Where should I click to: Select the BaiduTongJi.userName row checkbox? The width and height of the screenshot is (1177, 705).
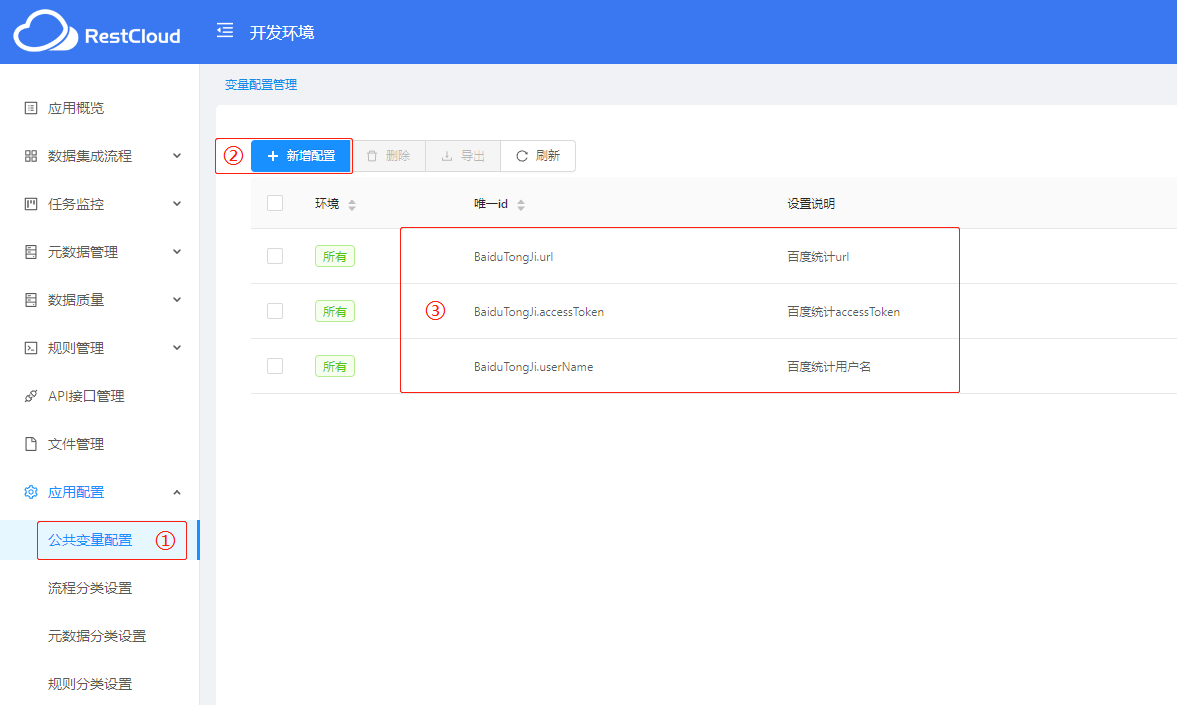click(275, 366)
